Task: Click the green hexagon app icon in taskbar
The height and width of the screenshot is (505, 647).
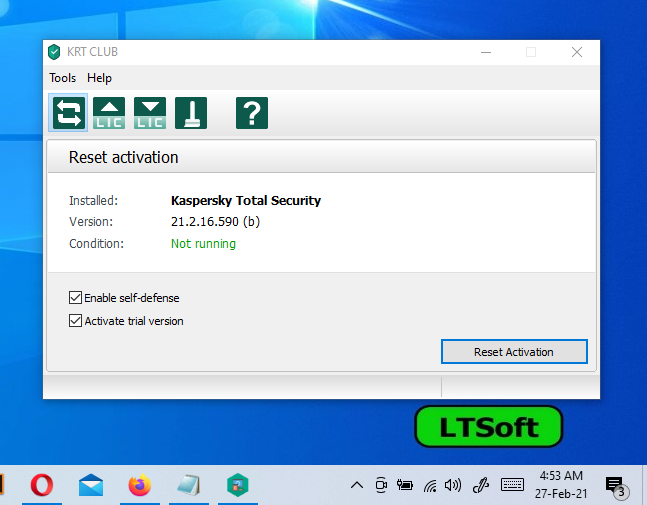Action: (238, 485)
